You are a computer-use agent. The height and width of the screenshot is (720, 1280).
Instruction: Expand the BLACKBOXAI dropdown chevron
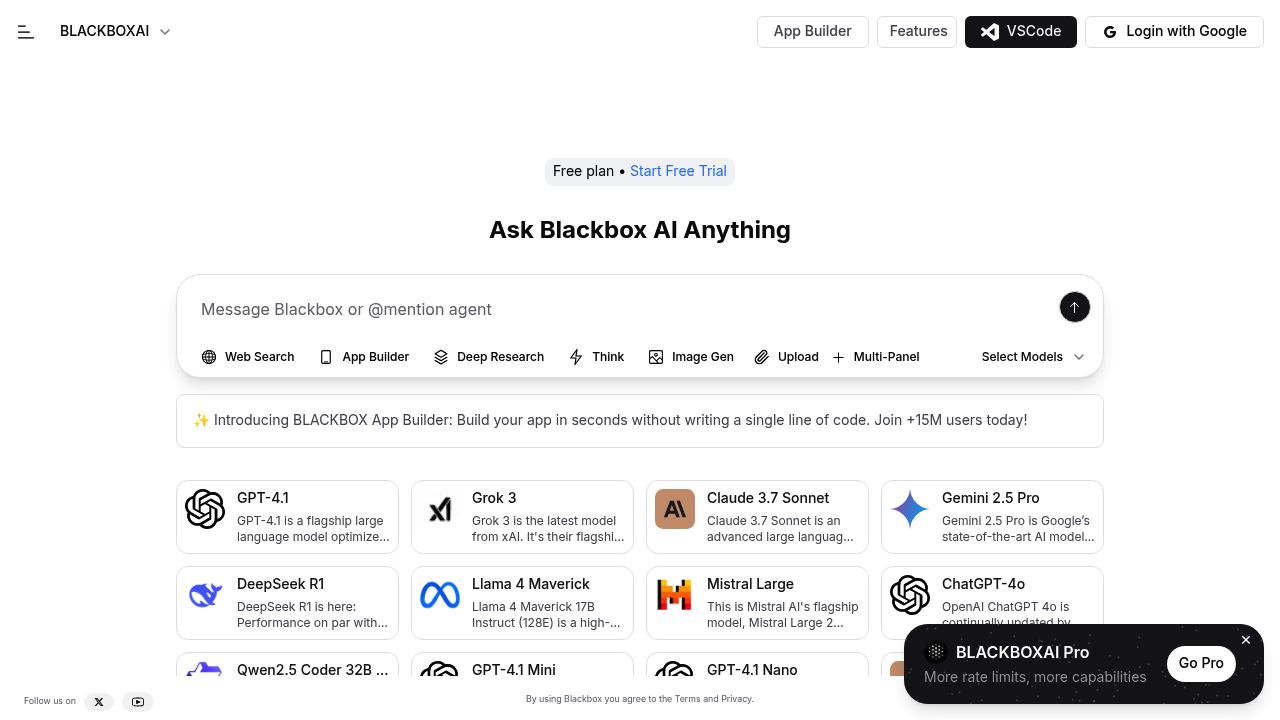coord(165,32)
